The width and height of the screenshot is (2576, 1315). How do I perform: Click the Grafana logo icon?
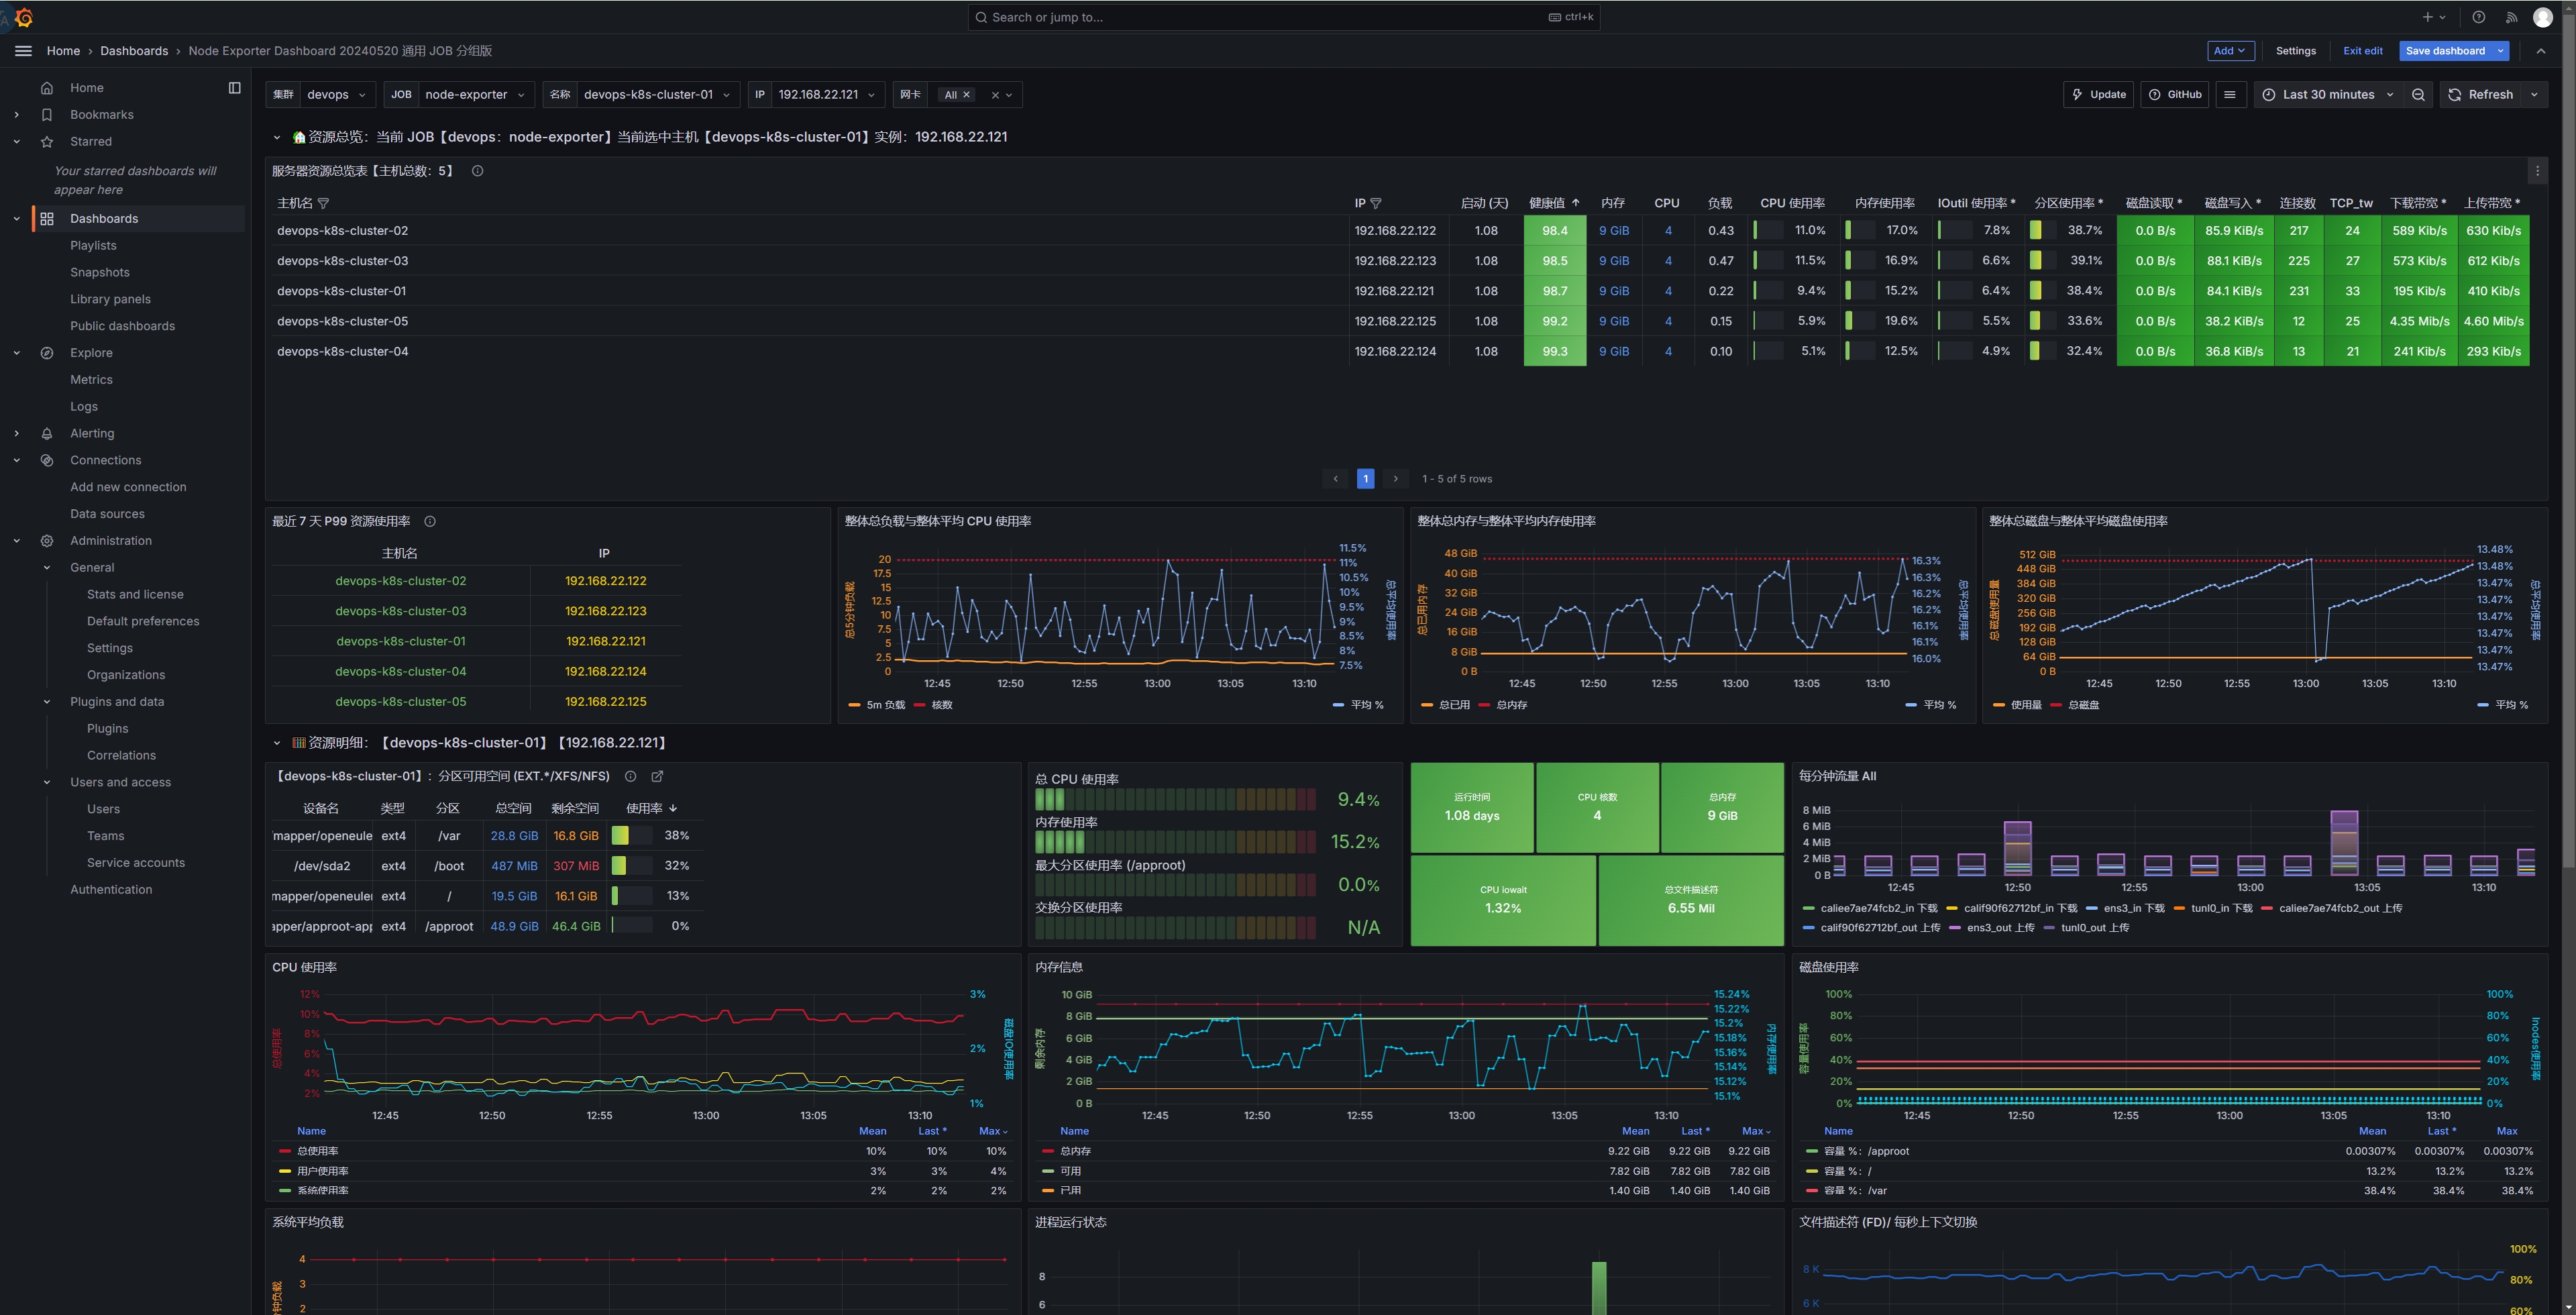pyautogui.click(x=24, y=18)
